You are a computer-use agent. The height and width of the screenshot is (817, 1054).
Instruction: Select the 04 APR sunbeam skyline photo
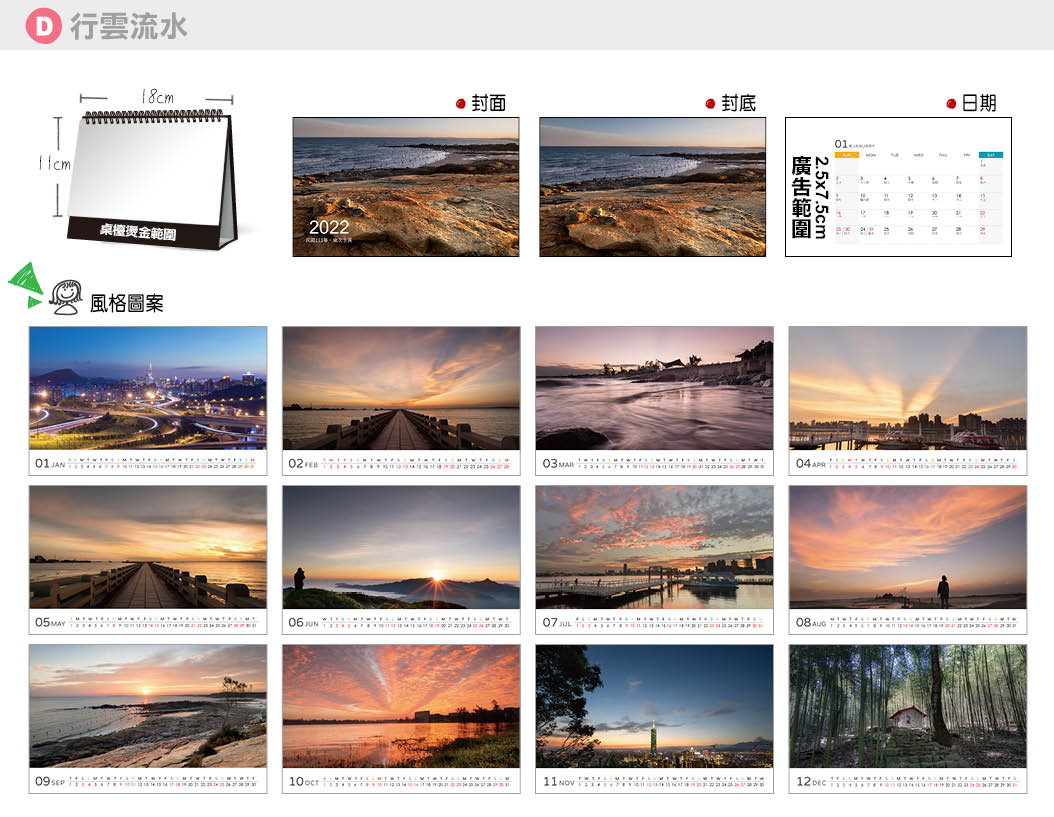pyautogui.click(x=907, y=388)
